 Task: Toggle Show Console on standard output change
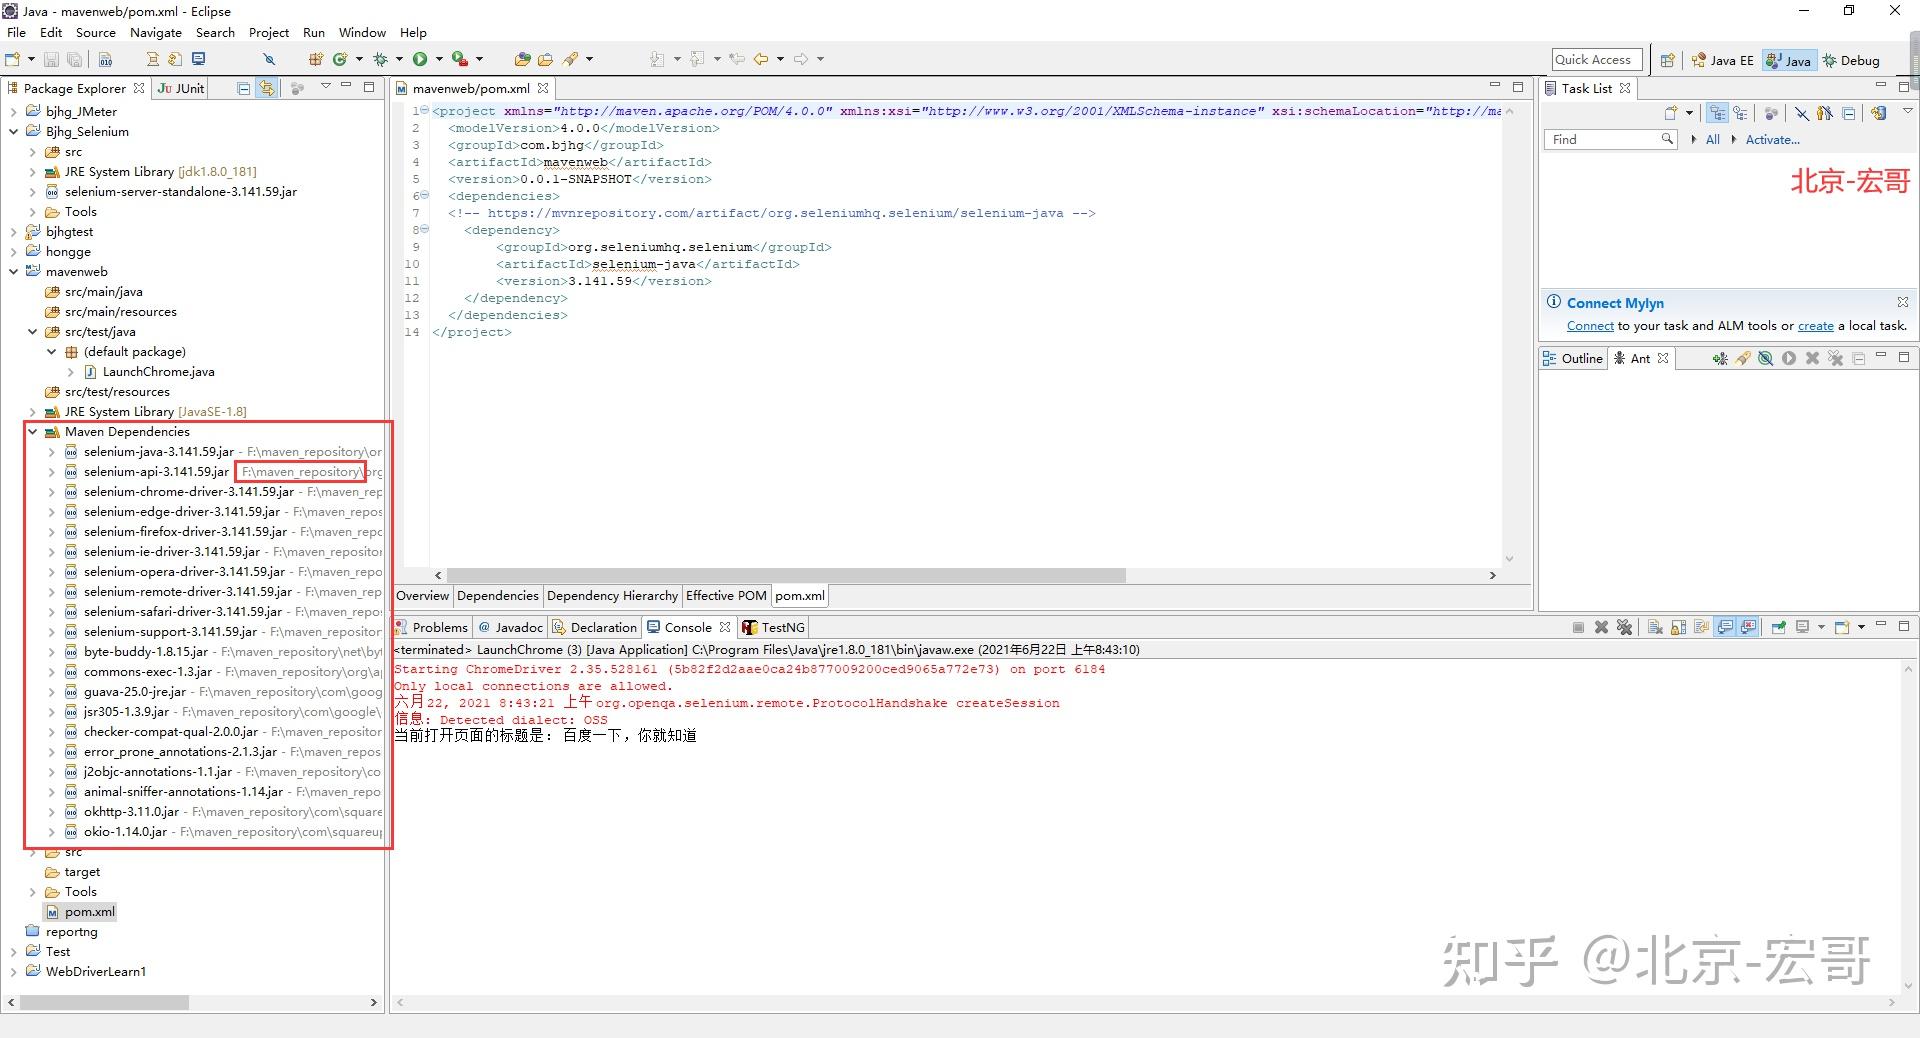[1725, 627]
